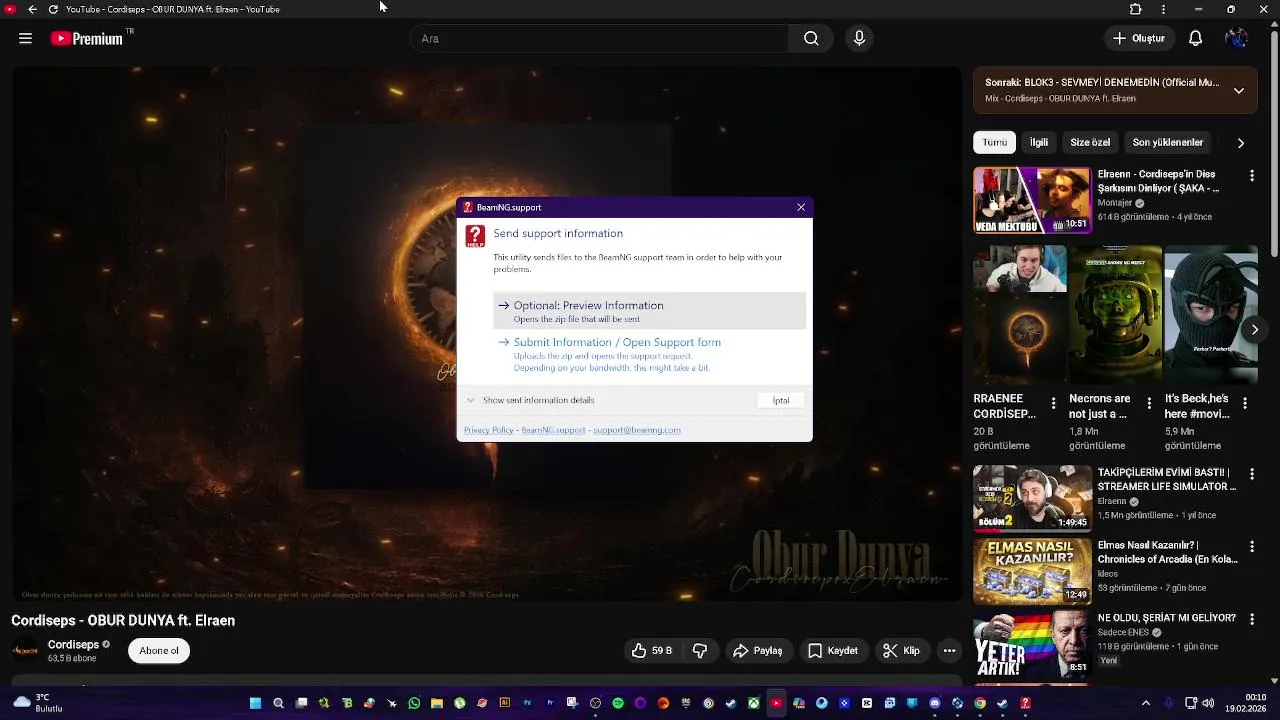The image size is (1280, 720).
Task: Open options for RRAENEE CORDISEP short
Action: (1053, 403)
